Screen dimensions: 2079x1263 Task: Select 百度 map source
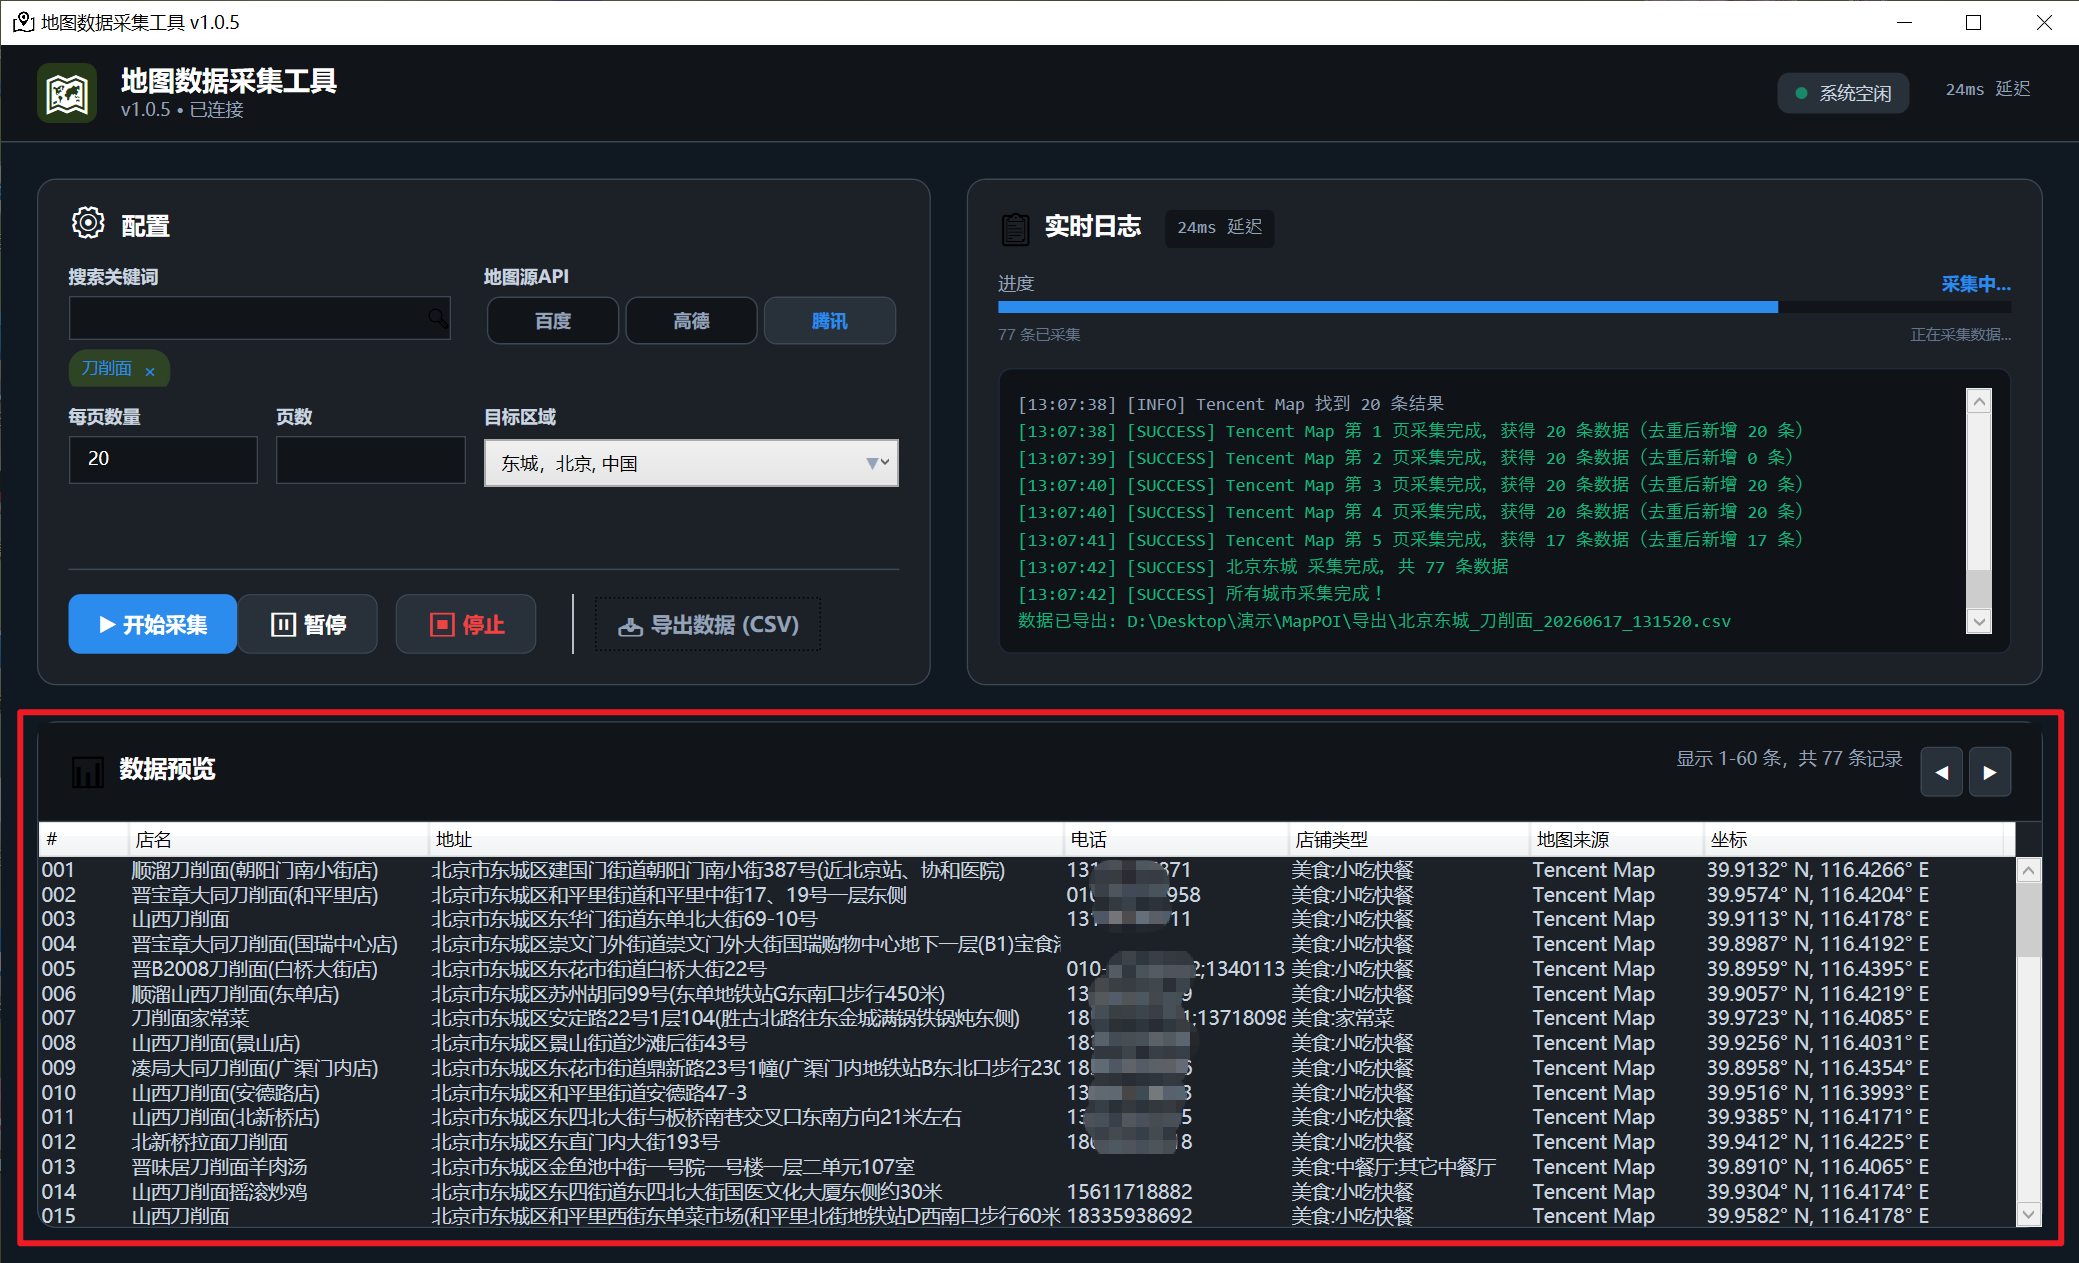pos(552,321)
